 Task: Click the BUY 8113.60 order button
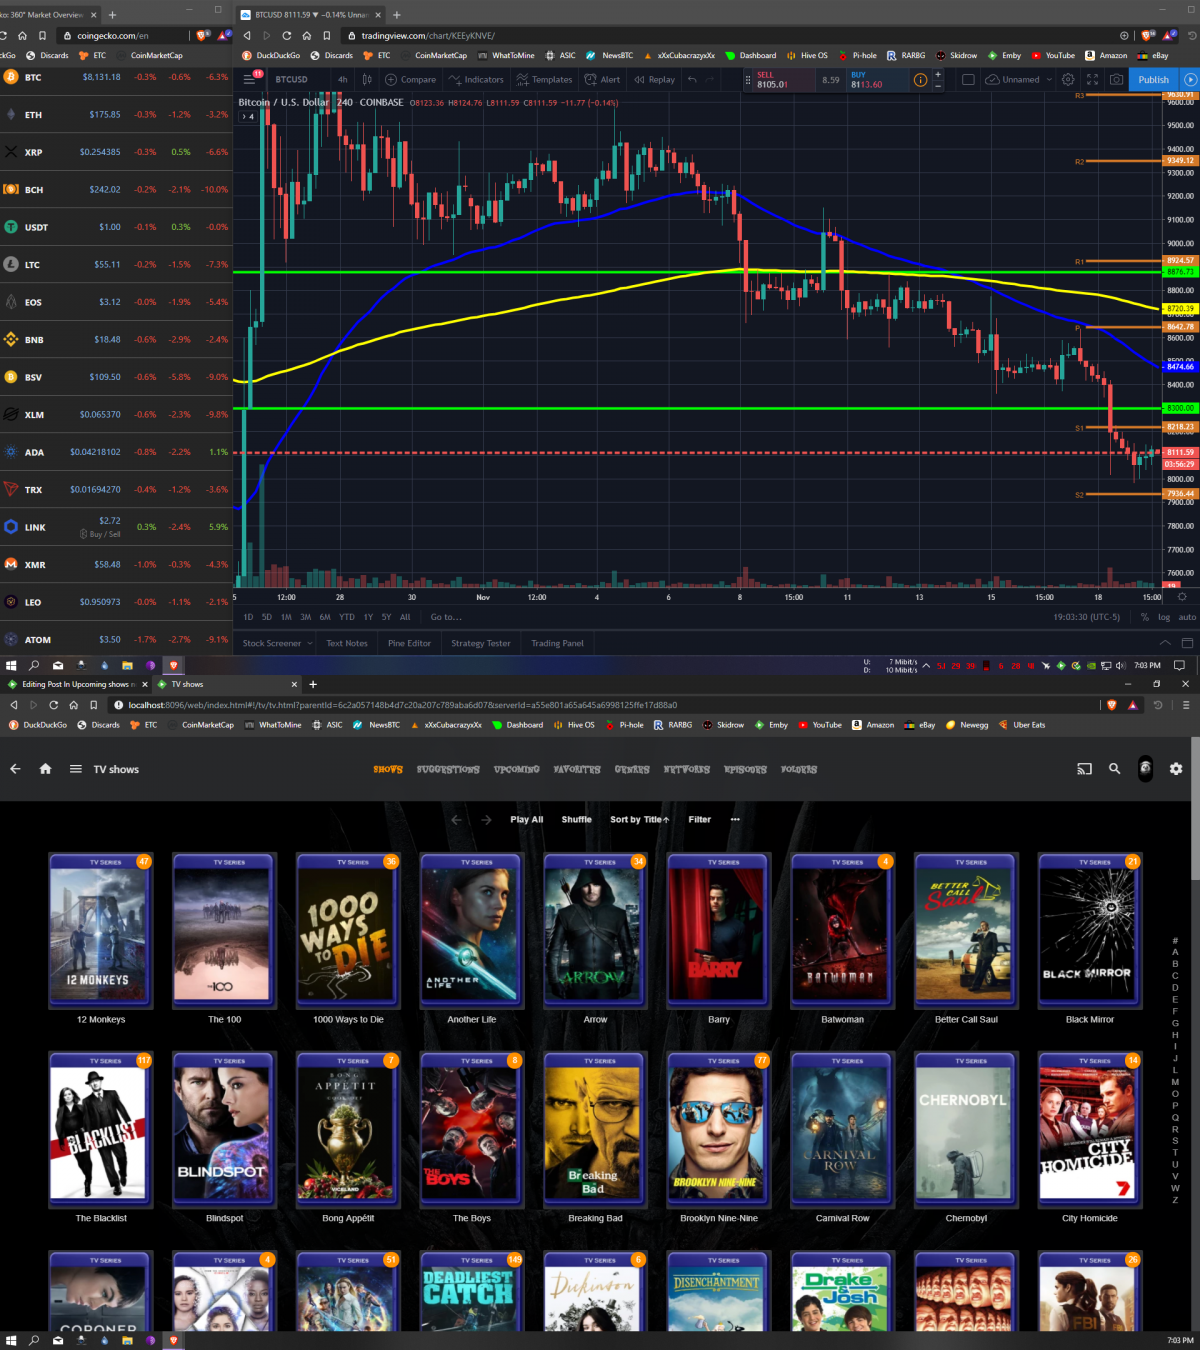(876, 79)
